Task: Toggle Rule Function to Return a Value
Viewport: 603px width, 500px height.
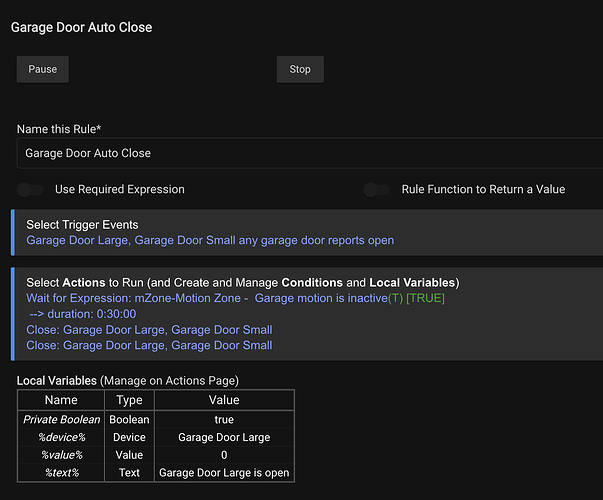Action: (x=377, y=189)
